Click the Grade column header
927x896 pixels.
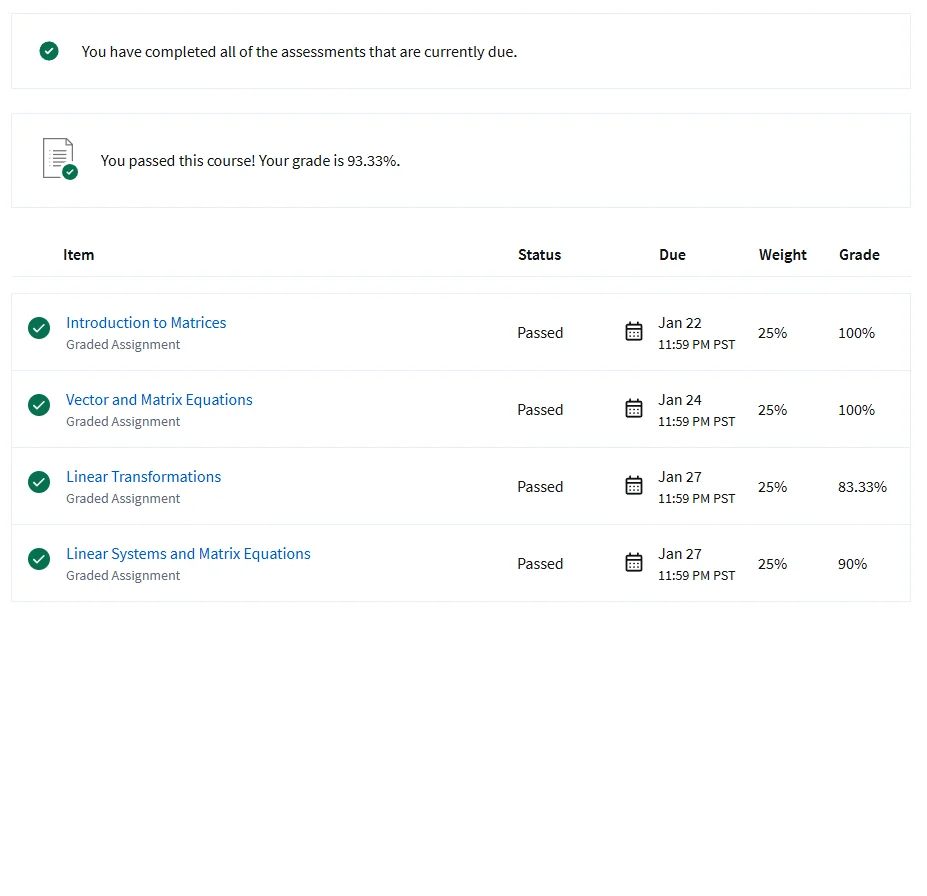(859, 255)
